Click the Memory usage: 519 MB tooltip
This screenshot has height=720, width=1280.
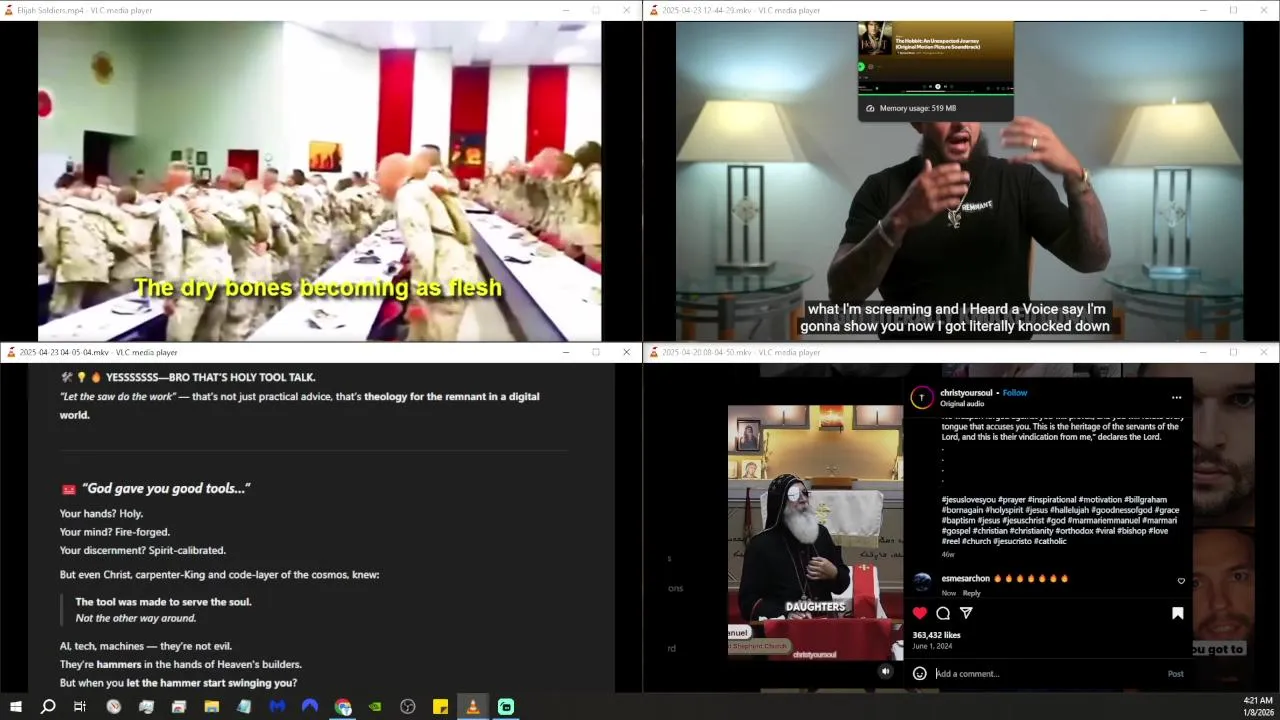[935, 108]
